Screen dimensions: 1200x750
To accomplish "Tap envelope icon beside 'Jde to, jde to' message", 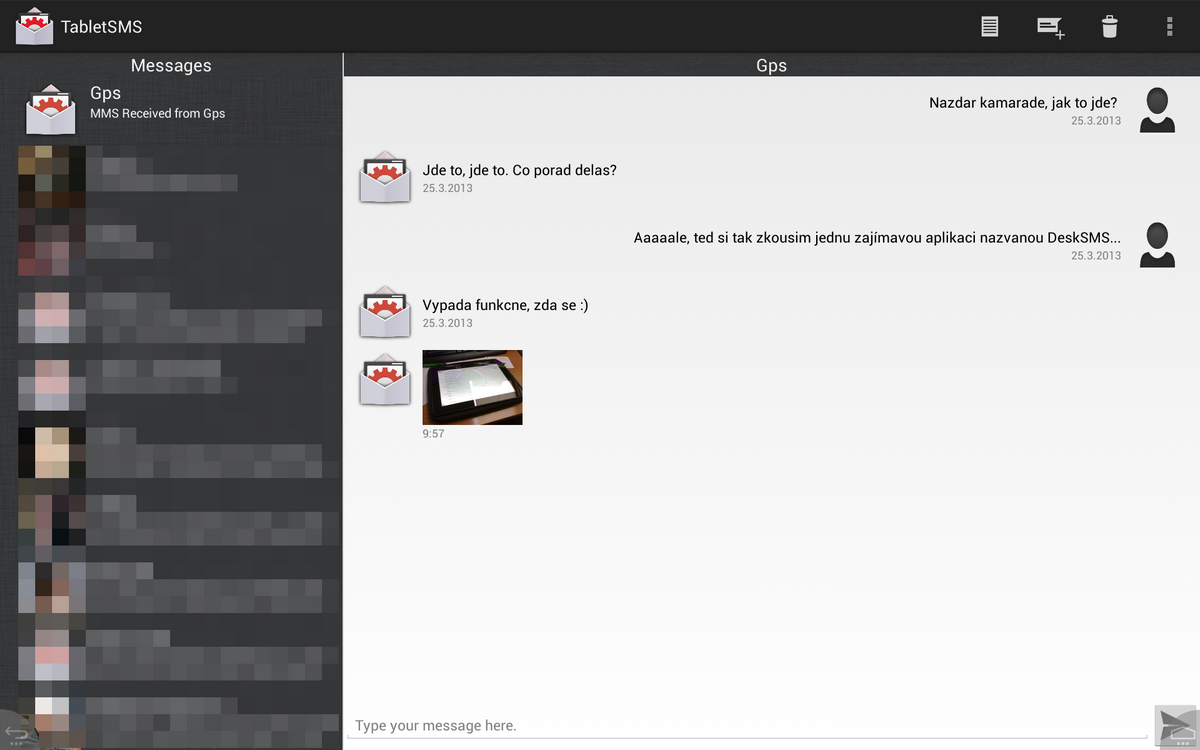I will 385,177.
